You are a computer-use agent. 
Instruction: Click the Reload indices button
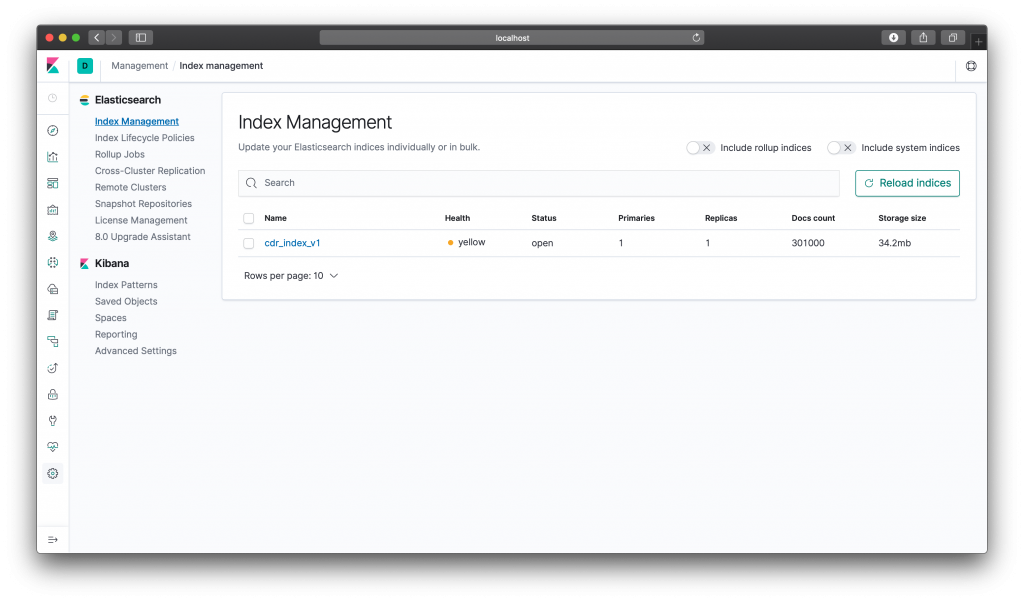pos(907,183)
